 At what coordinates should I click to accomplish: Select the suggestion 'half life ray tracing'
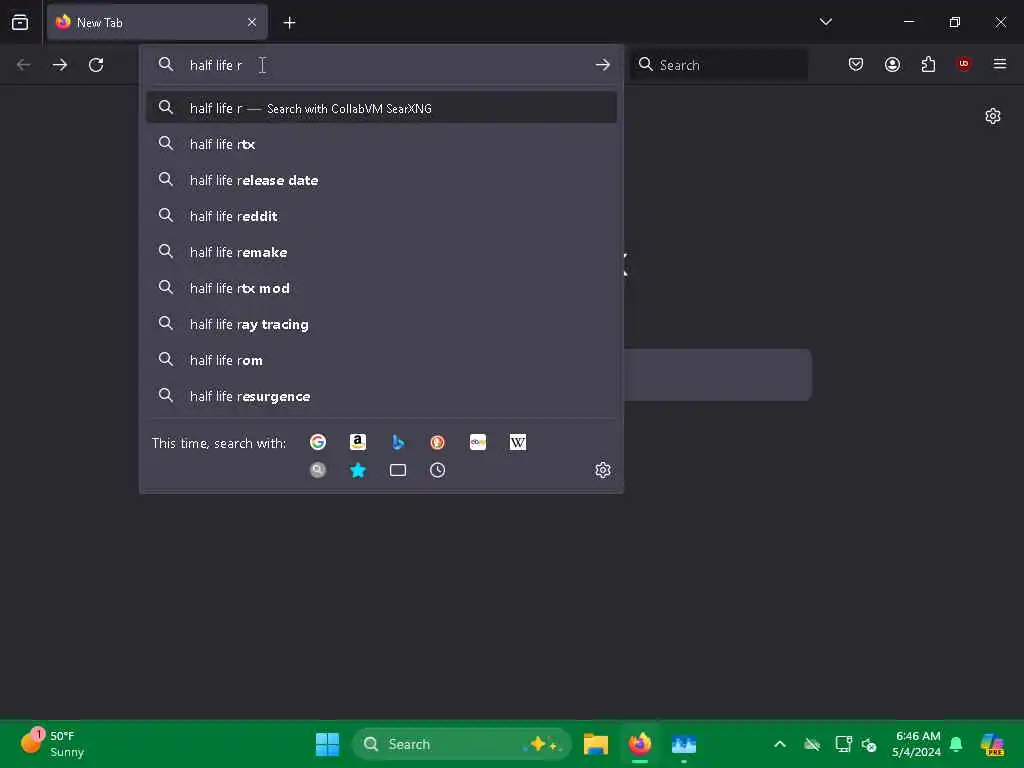coord(381,324)
